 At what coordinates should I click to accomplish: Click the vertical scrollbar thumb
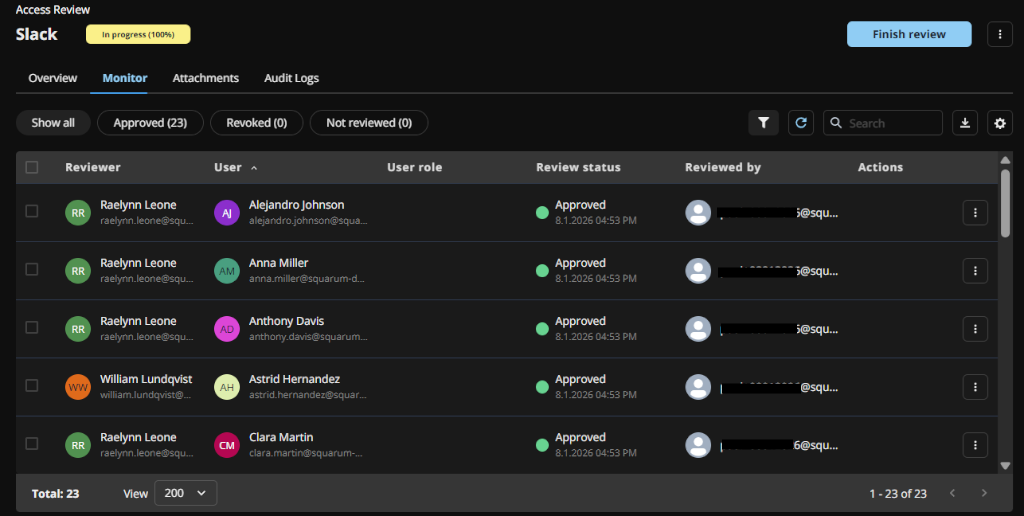coord(1005,202)
